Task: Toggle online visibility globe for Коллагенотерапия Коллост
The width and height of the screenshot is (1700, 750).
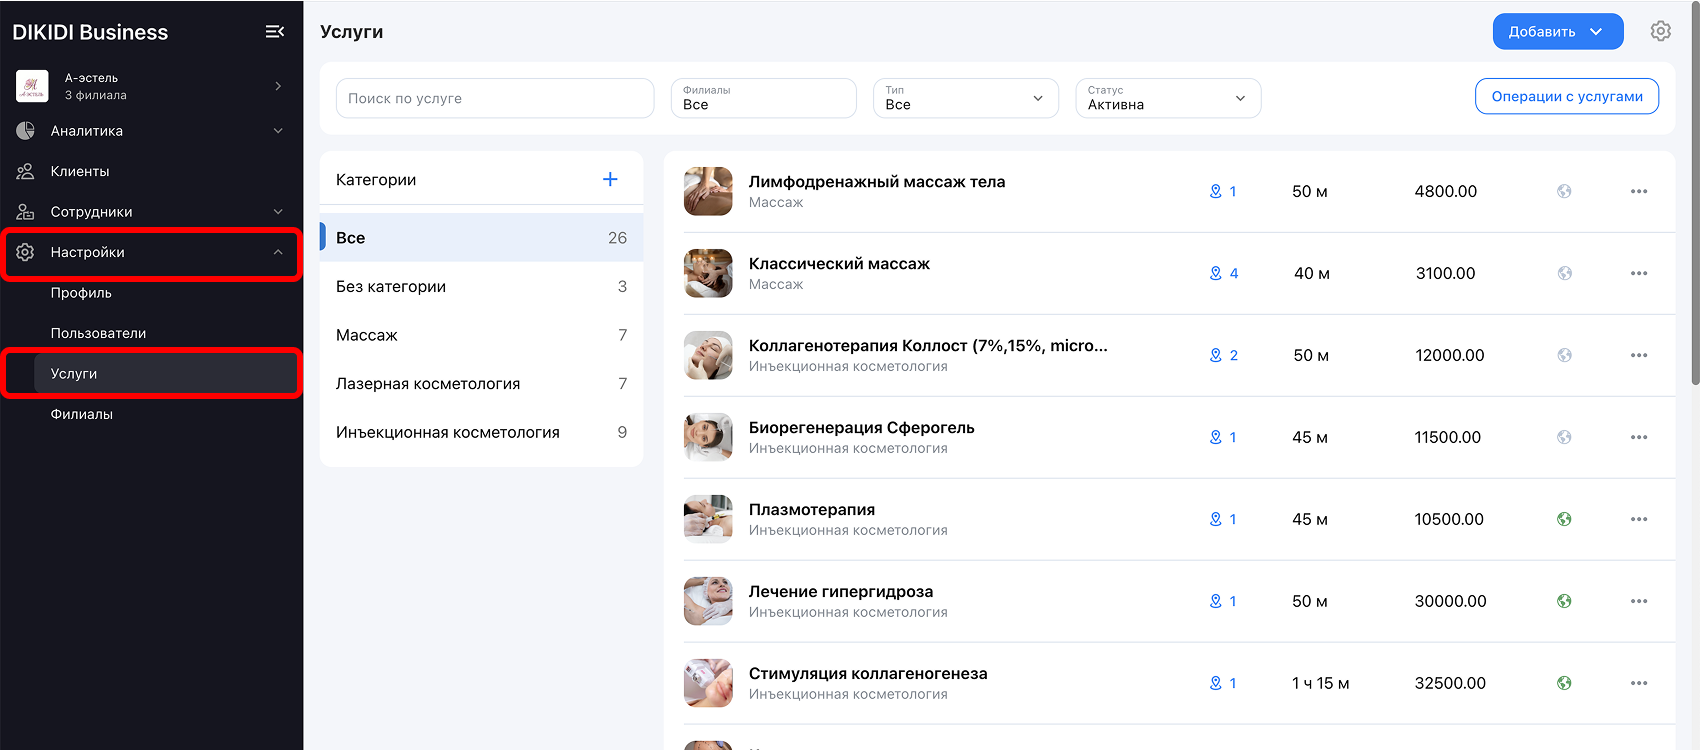Action: (1564, 355)
